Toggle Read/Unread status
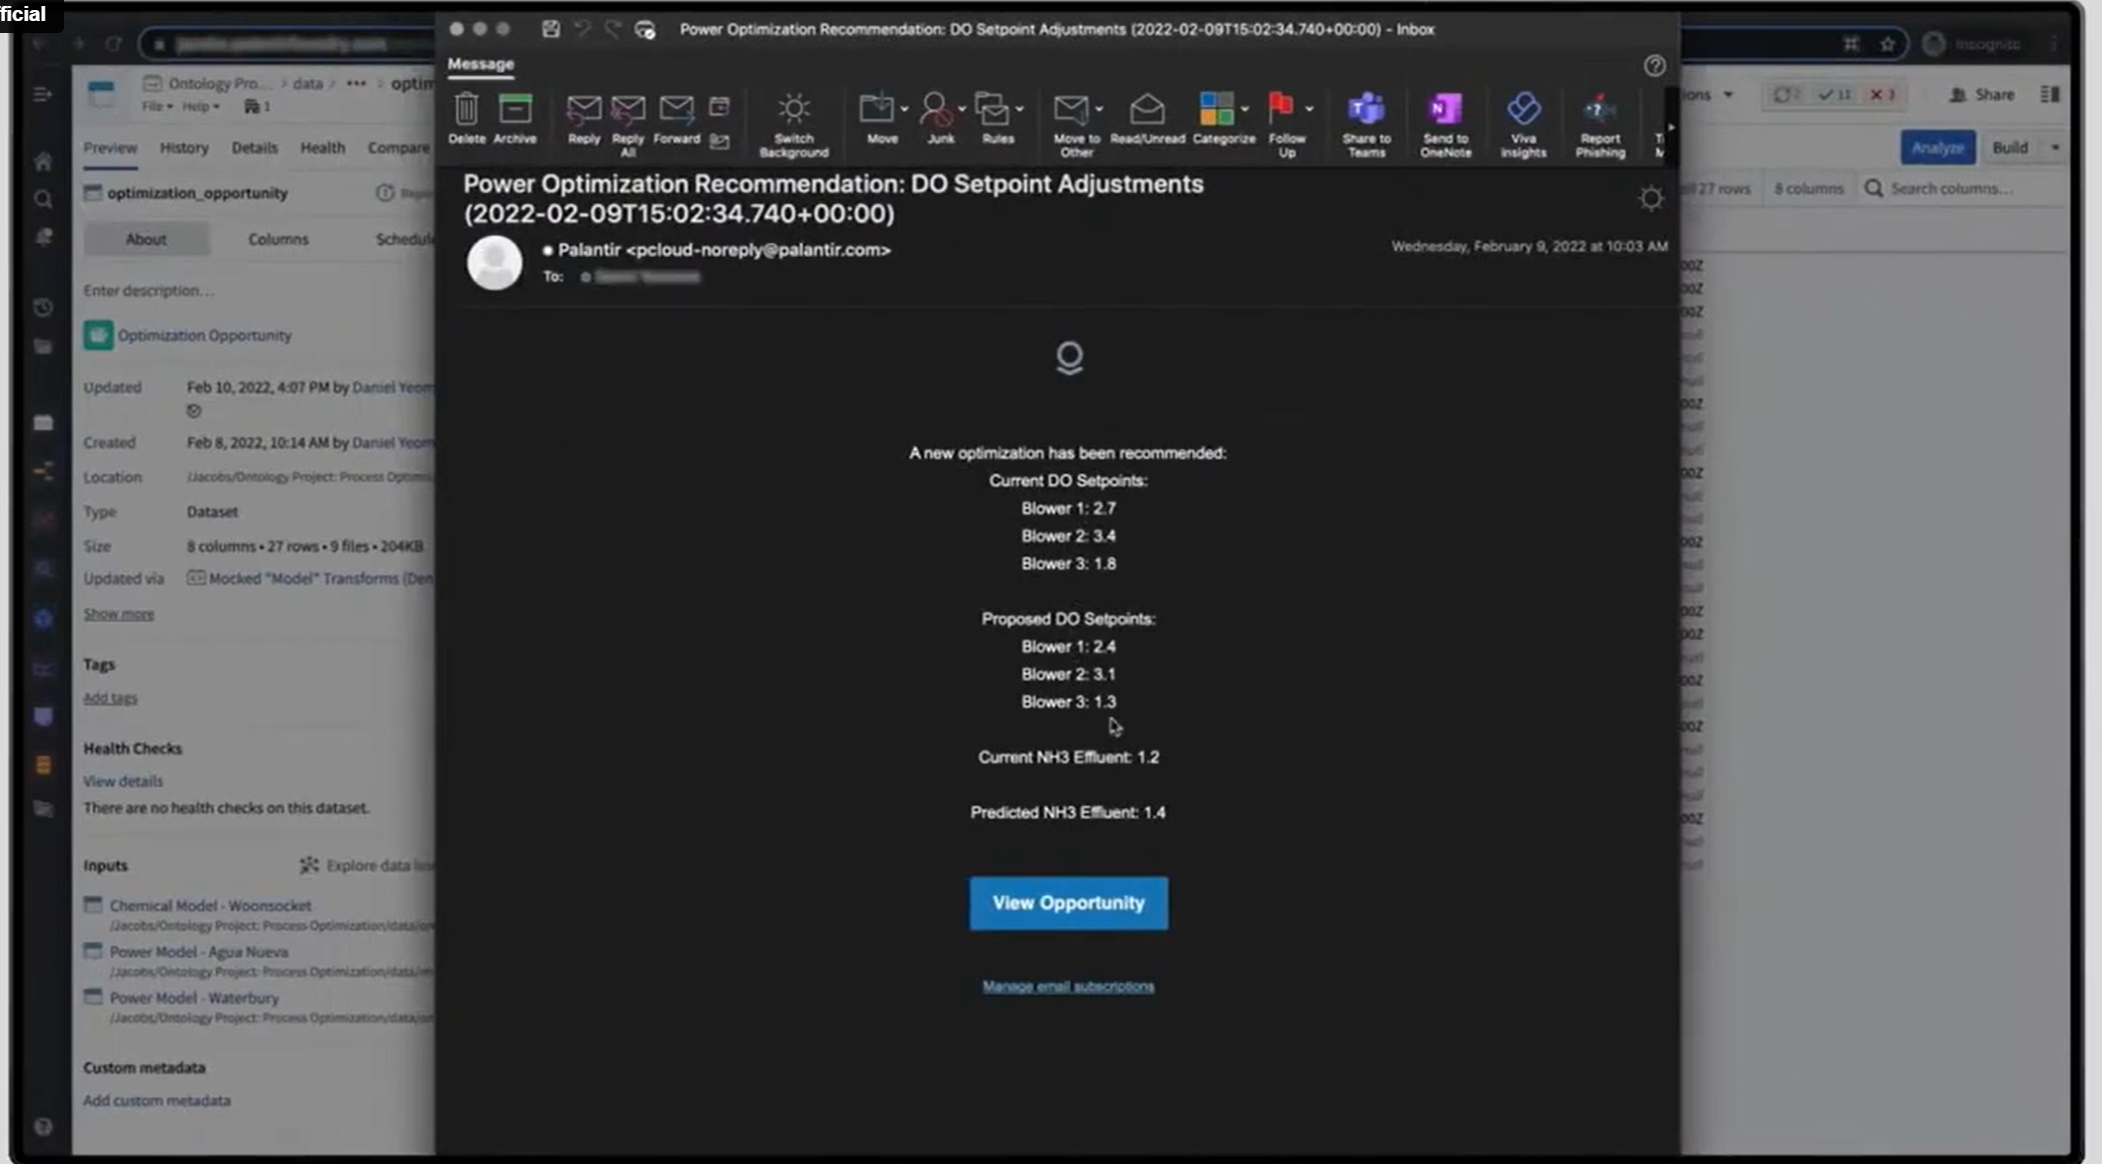 tap(1147, 118)
